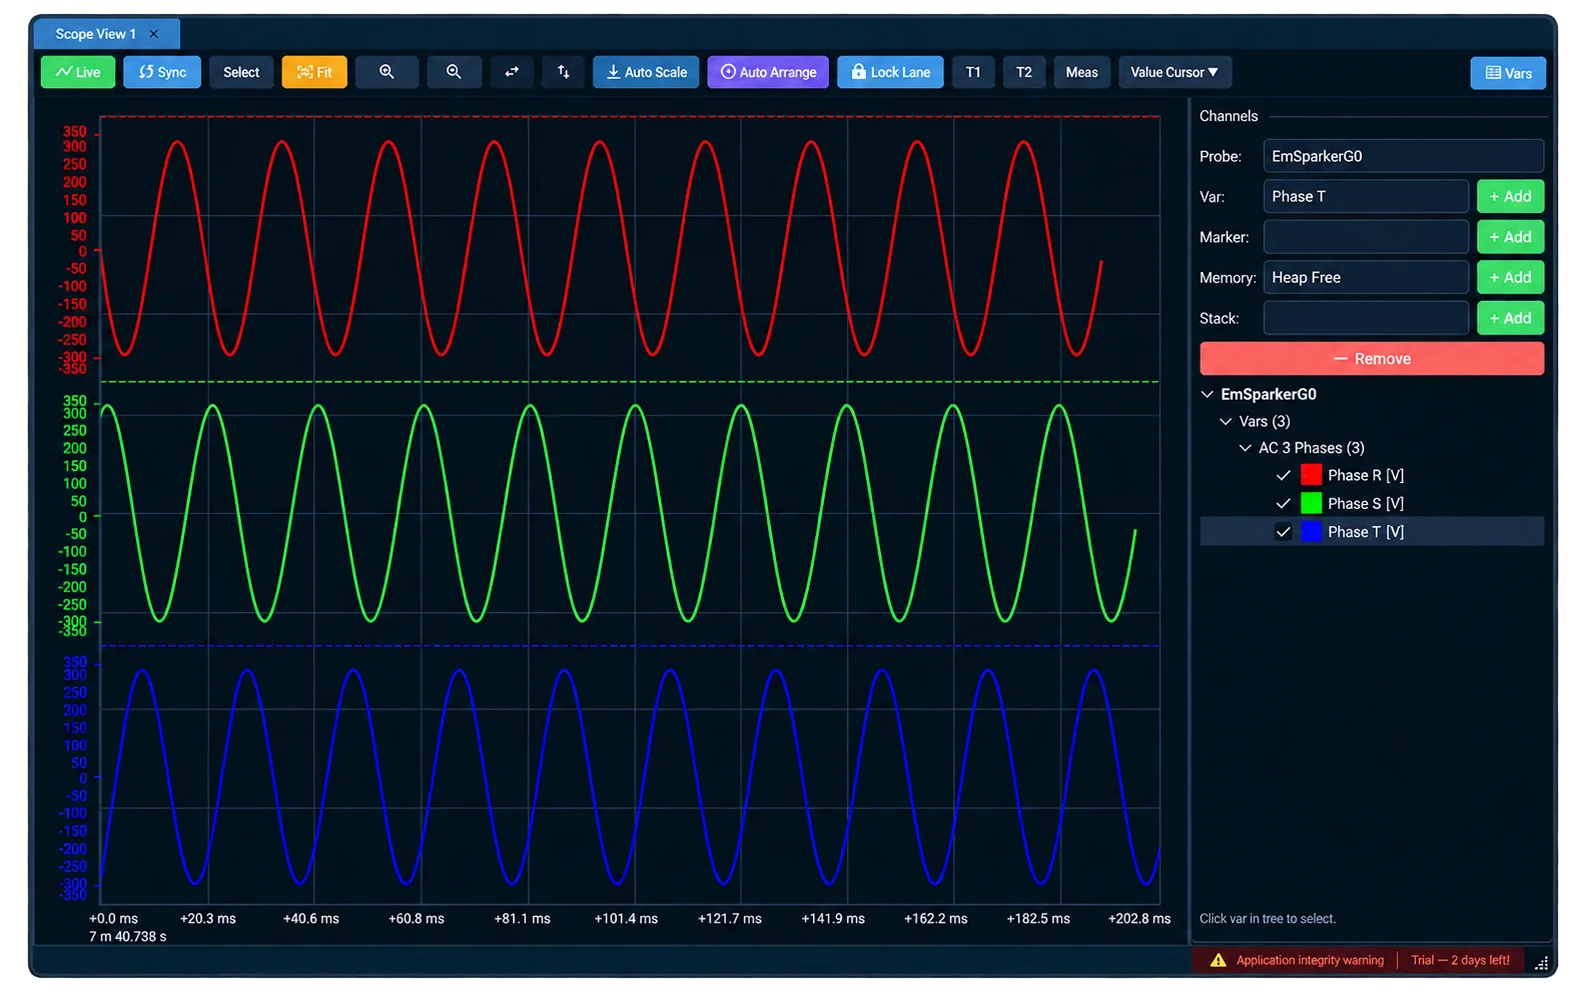The image size is (1586, 992).
Task: Click the green Phase S color swatch
Action: point(1311,503)
